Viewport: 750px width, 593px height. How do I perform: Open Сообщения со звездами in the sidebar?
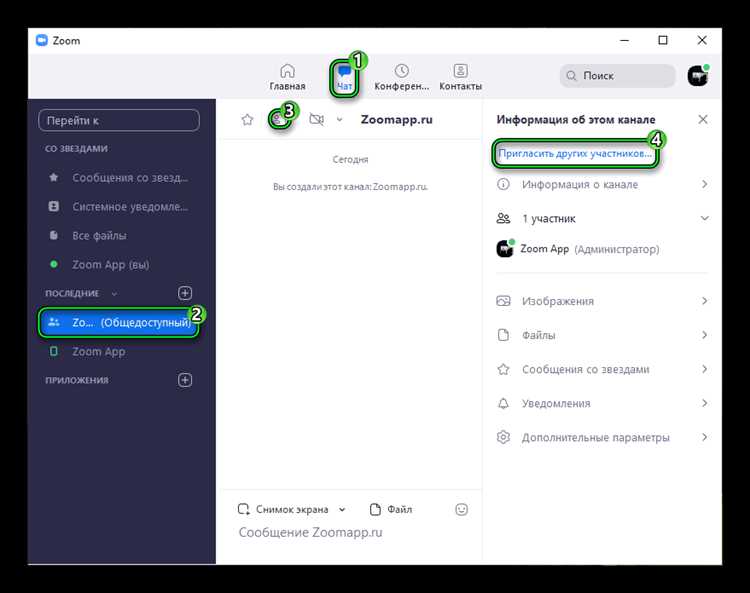(x=119, y=178)
